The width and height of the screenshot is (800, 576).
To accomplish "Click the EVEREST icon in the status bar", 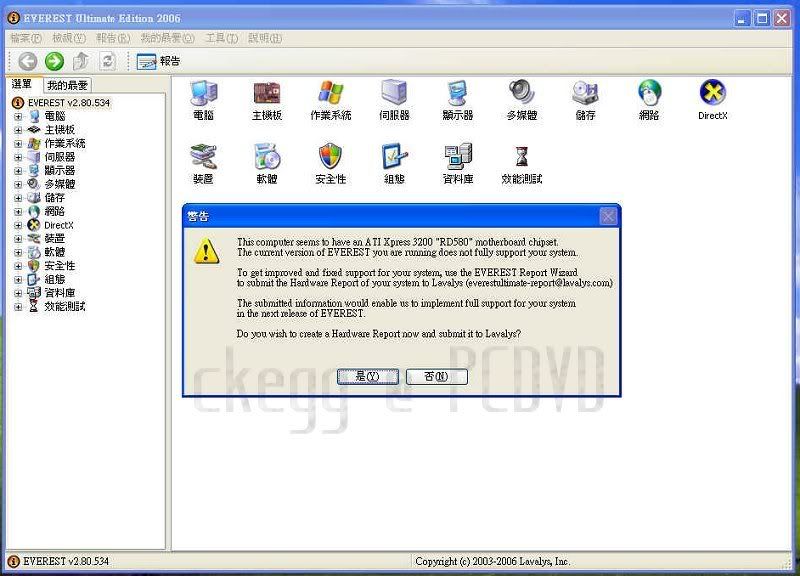I will (14, 561).
